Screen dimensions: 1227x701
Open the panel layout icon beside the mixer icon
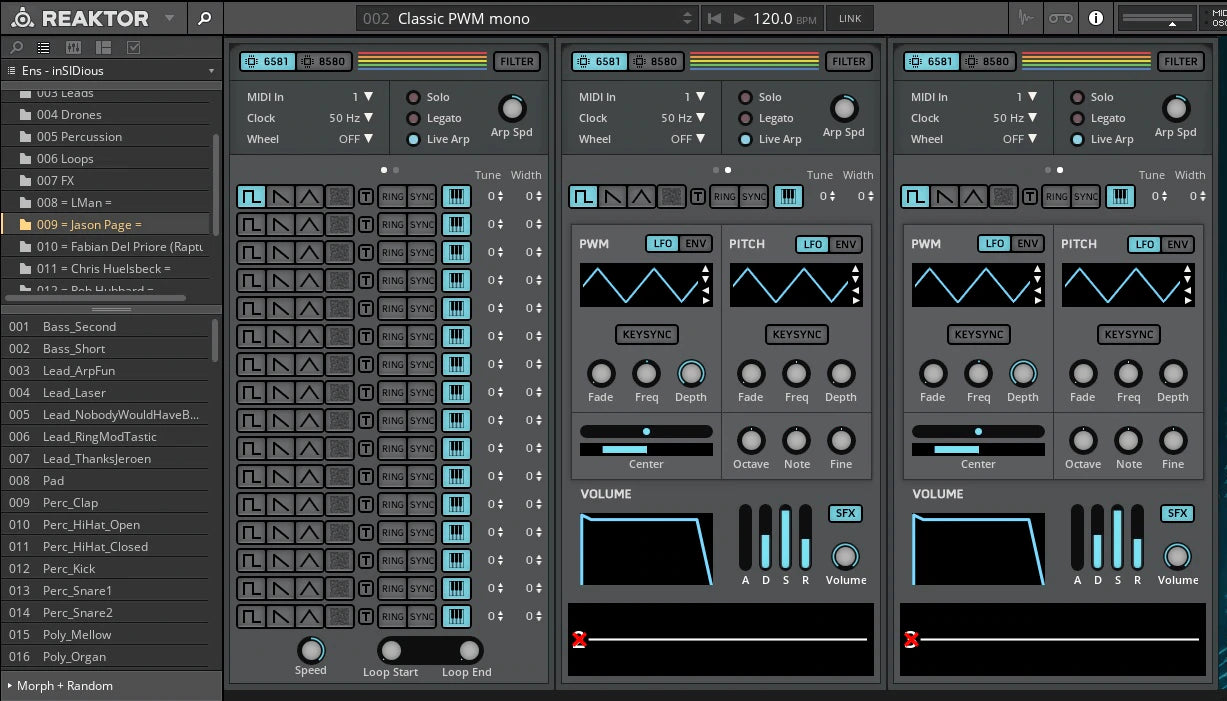pos(101,47)
